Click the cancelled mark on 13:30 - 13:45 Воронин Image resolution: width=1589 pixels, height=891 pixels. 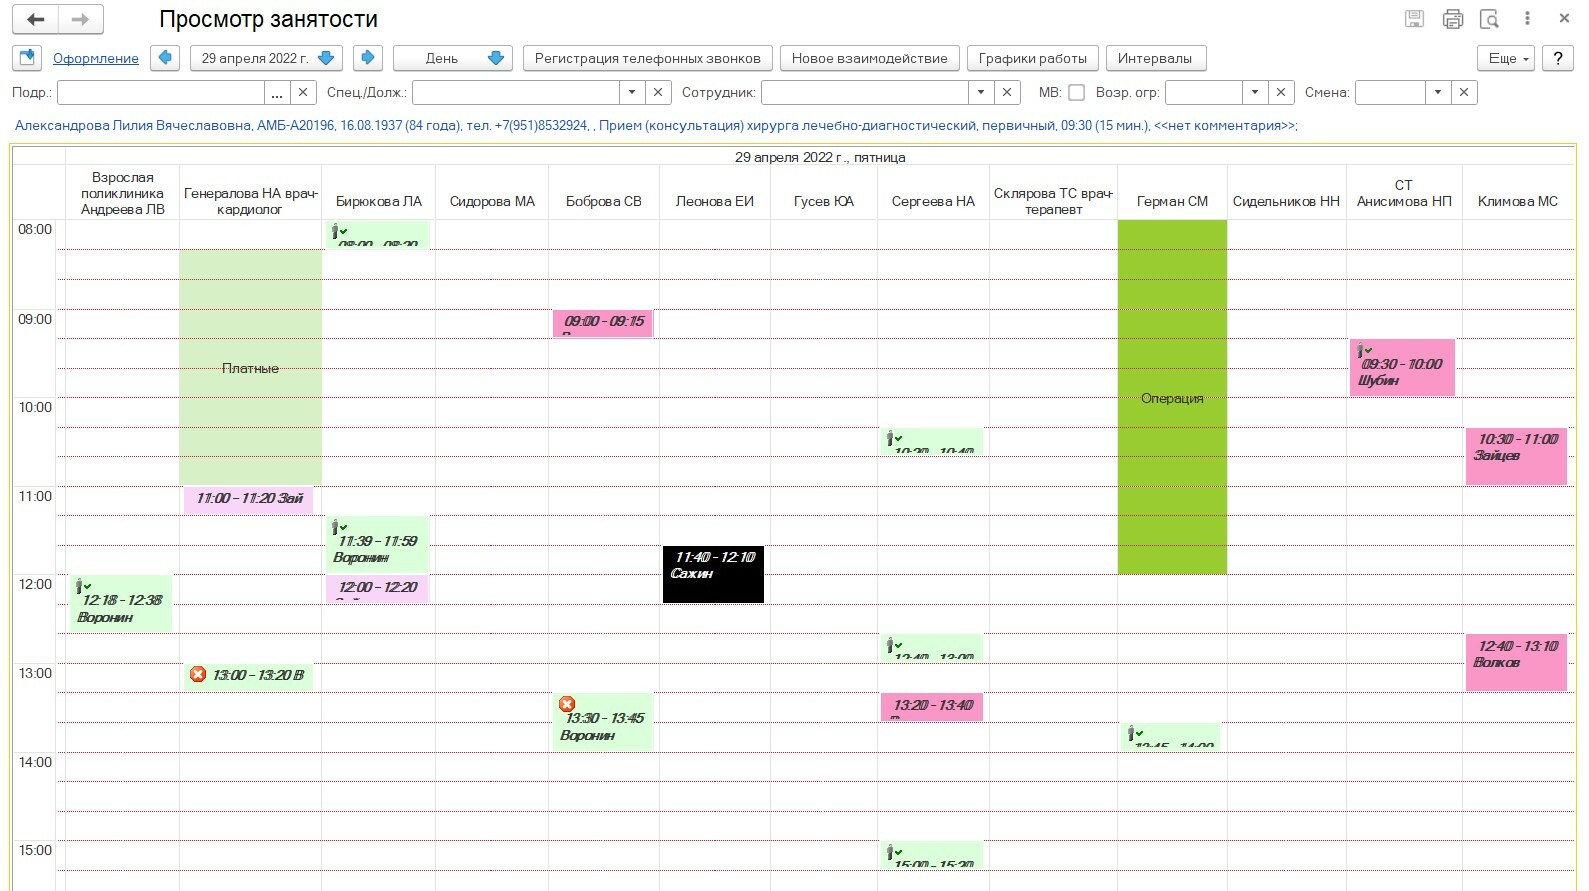point(567,704)
